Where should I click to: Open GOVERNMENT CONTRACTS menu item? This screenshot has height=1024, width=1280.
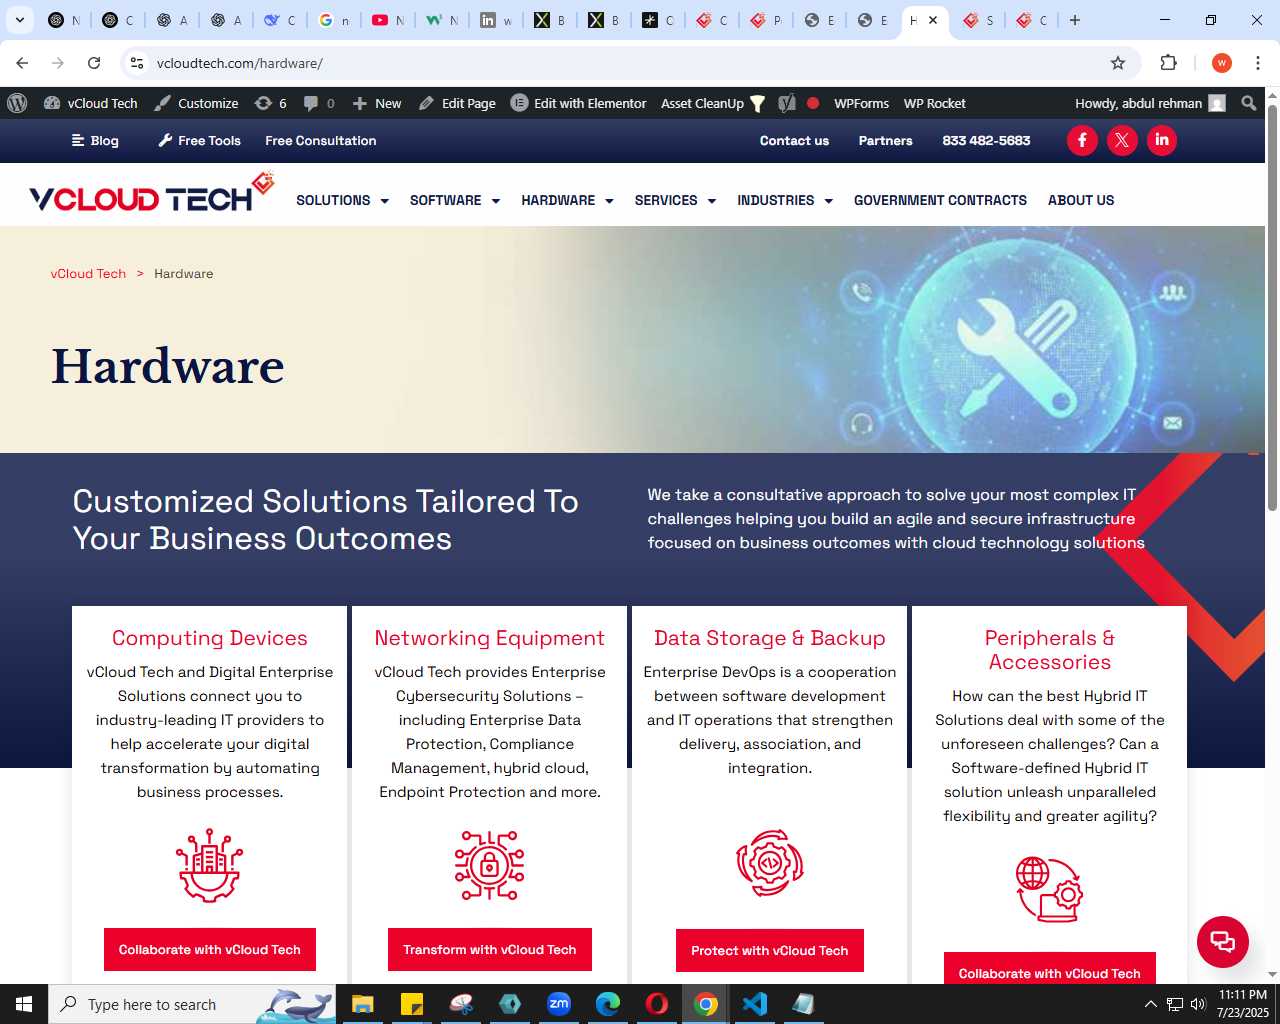pyautogui.click(x=940, y=200)
